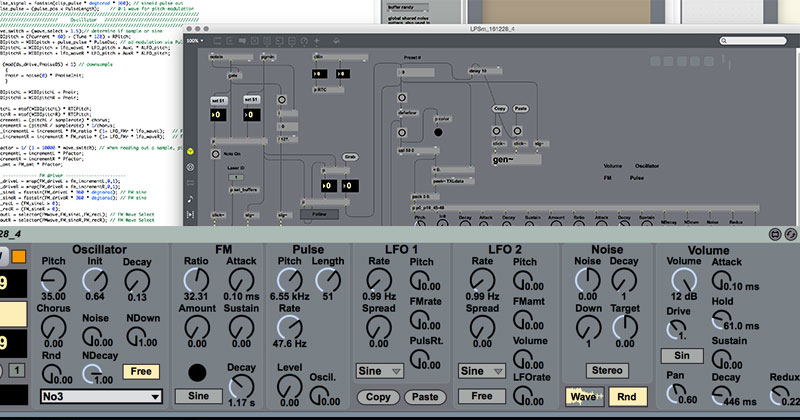Click the black circle in FM section
The height and width of the screenshot is (420, 800).
click(x=198, y=372)
